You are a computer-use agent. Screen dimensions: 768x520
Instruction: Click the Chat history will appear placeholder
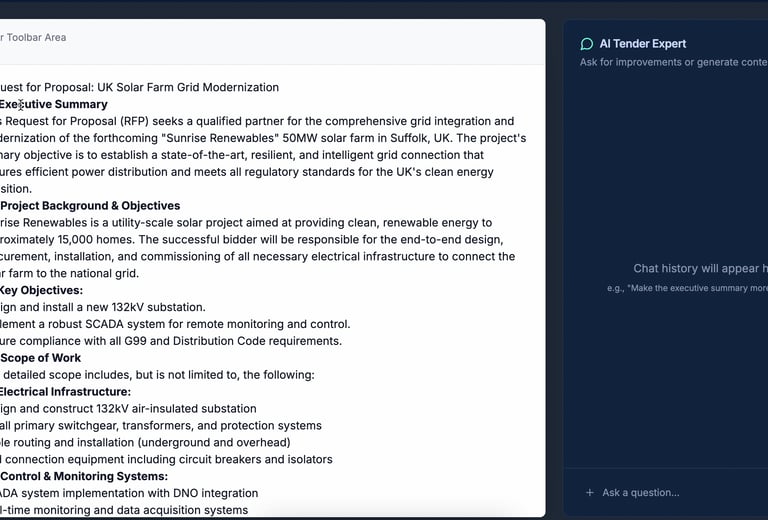click(x=700, y=268)
